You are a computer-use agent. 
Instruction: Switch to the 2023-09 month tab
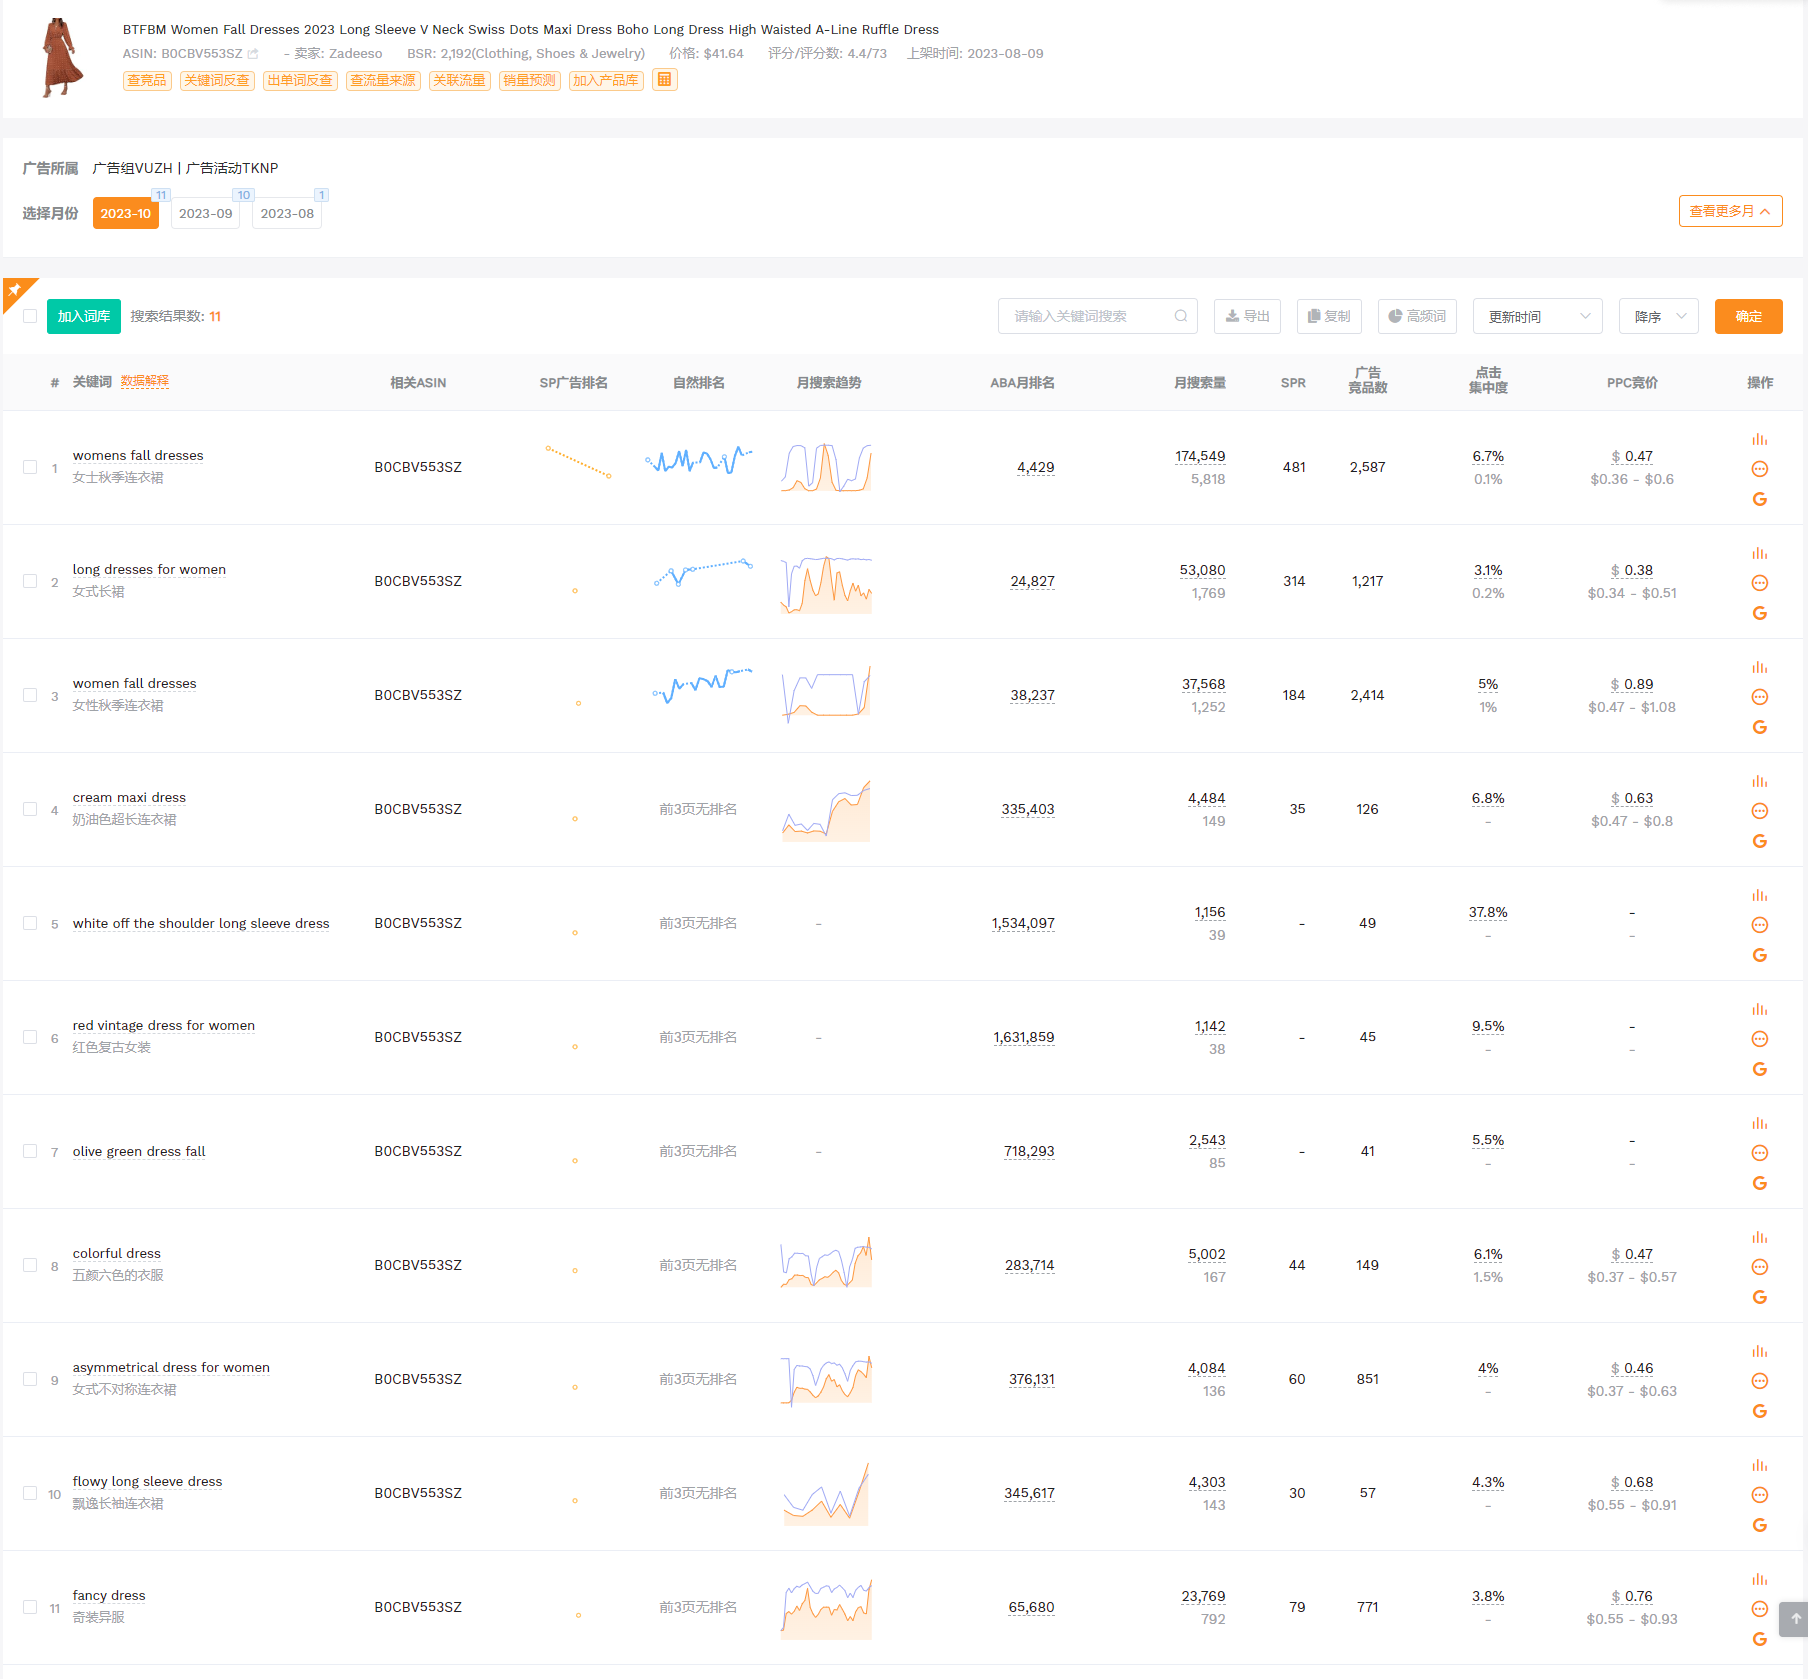tap(205, 213)
